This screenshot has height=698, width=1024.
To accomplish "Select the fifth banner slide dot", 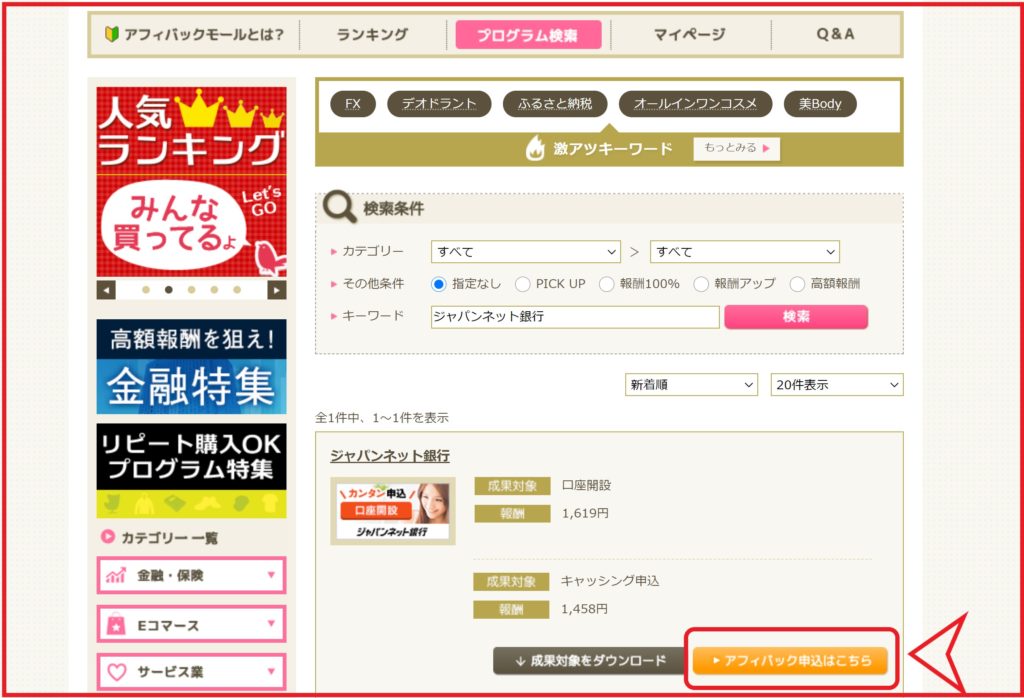I will point(237,290).
